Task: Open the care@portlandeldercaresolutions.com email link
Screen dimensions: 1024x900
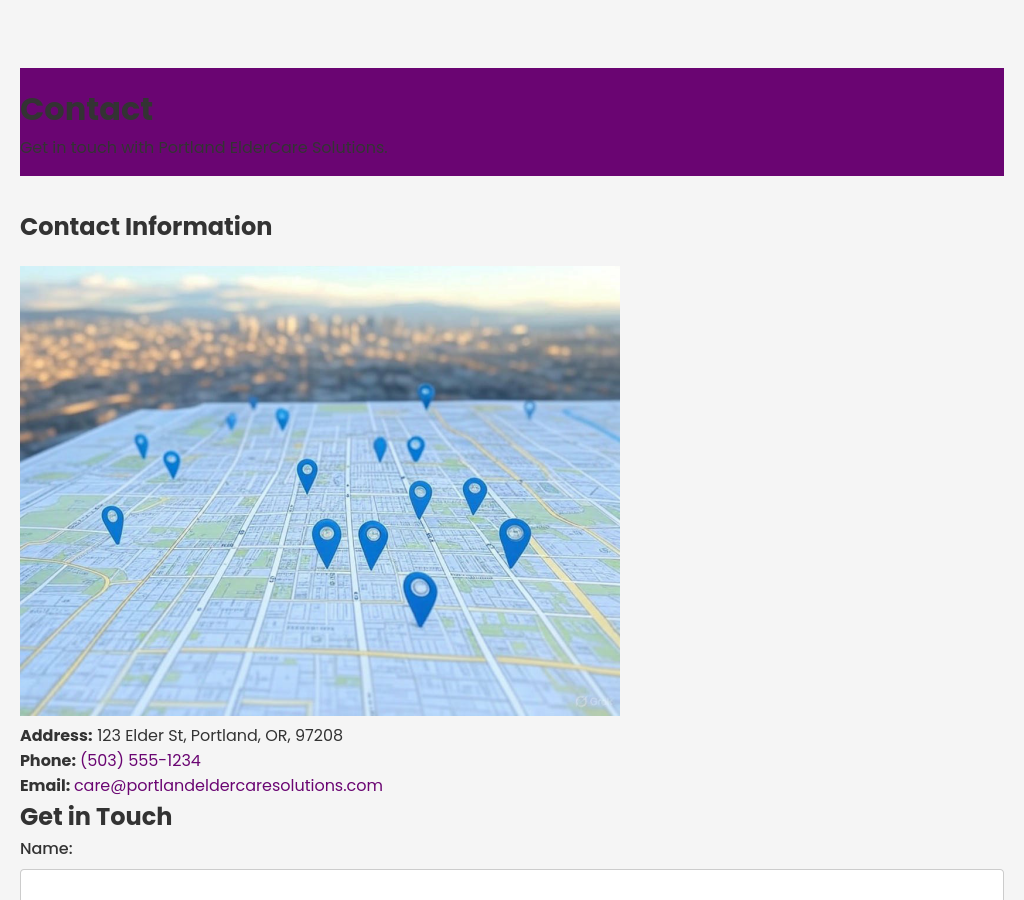Action: coord(228,786)
